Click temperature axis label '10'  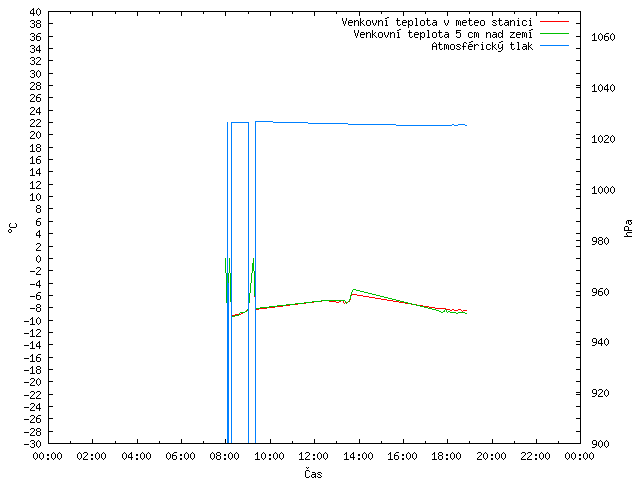click(36, 197)
